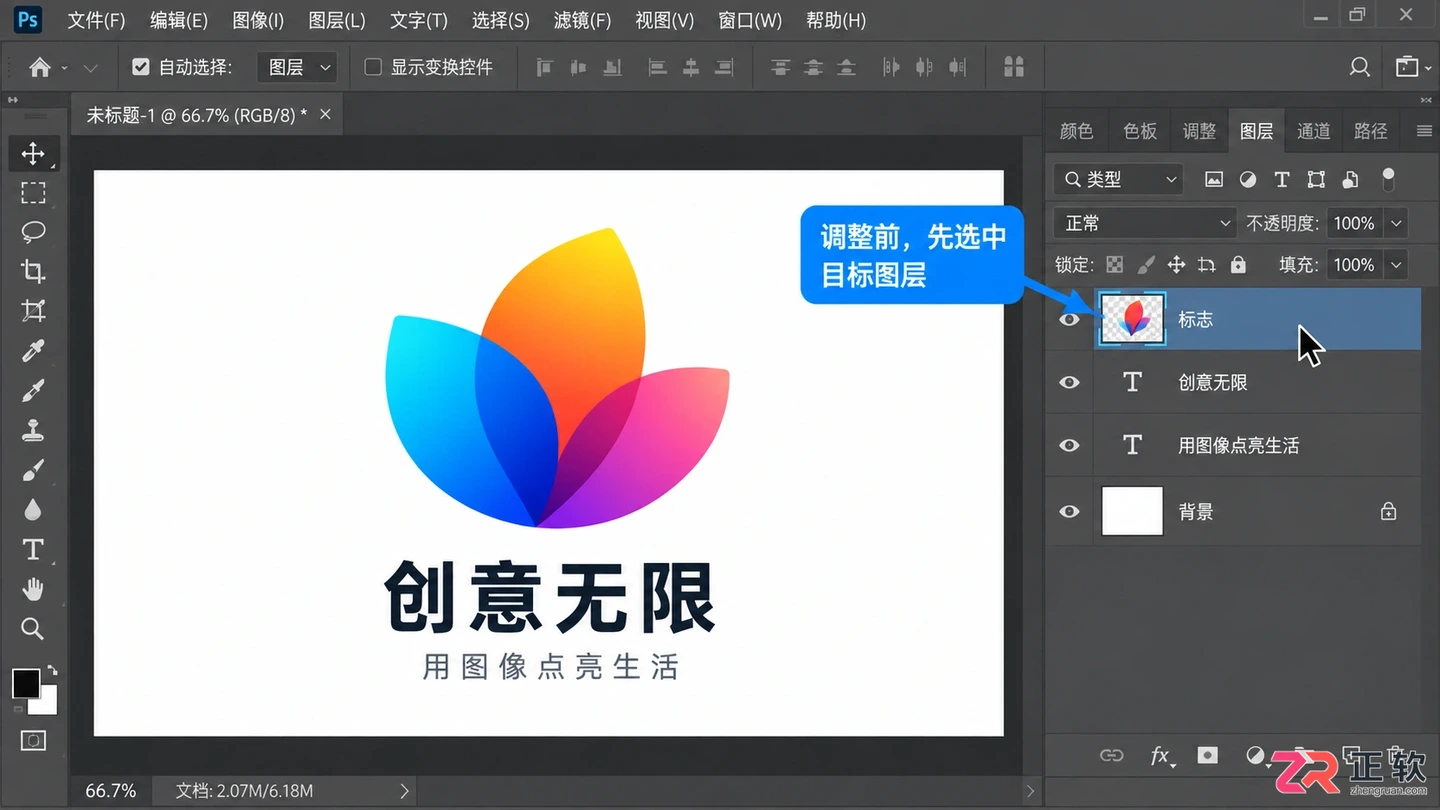This screenshot has height=810, width=1440.
Task: Open the search magnifier in the options bar
Action: click(1360, 67)
